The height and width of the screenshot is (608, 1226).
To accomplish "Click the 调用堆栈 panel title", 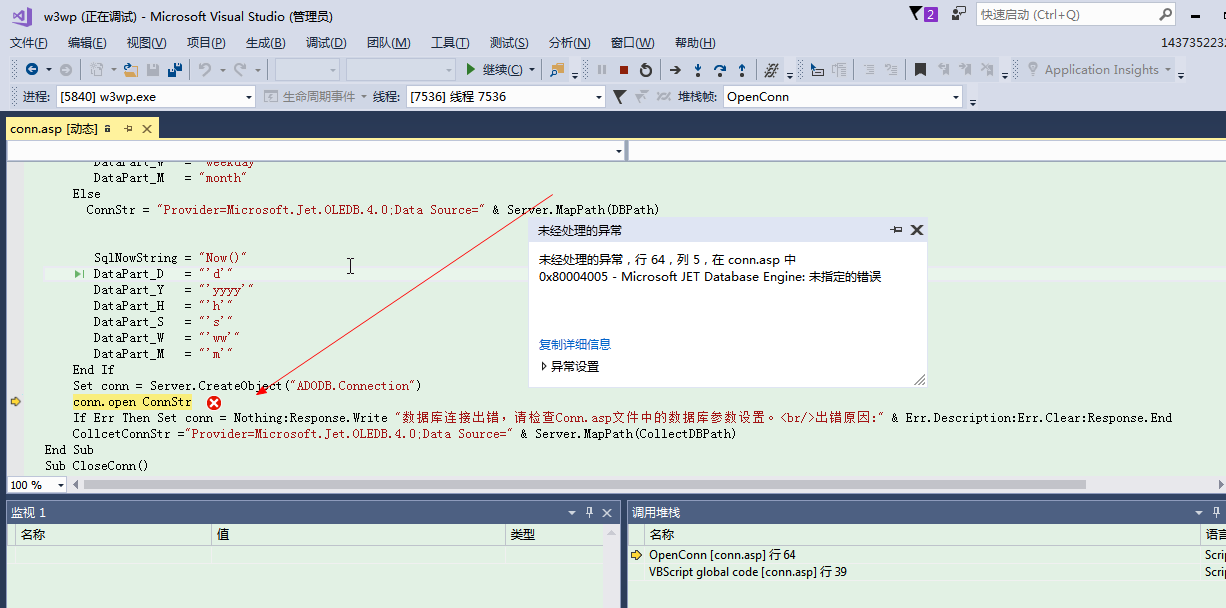I will [x=656, y=512].
